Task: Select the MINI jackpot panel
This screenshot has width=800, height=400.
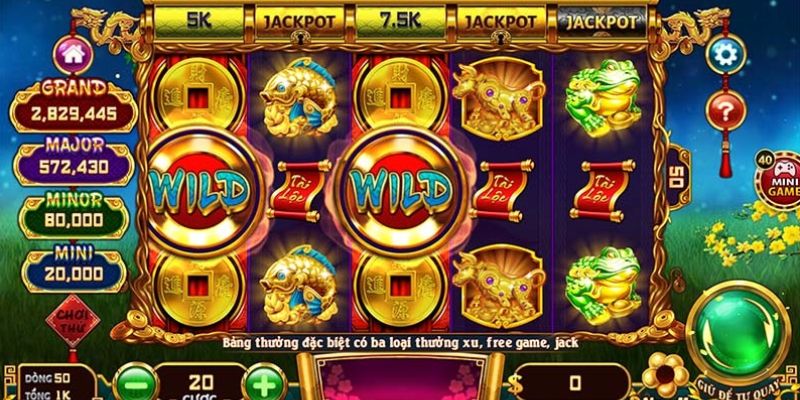Action: [x=74, y=267]
